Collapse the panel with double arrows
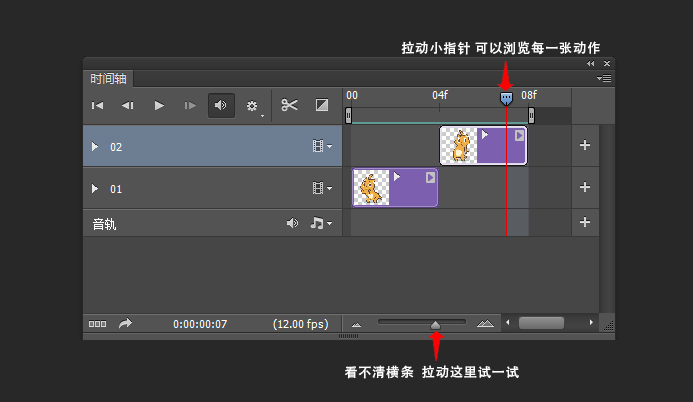 [590, 64]
